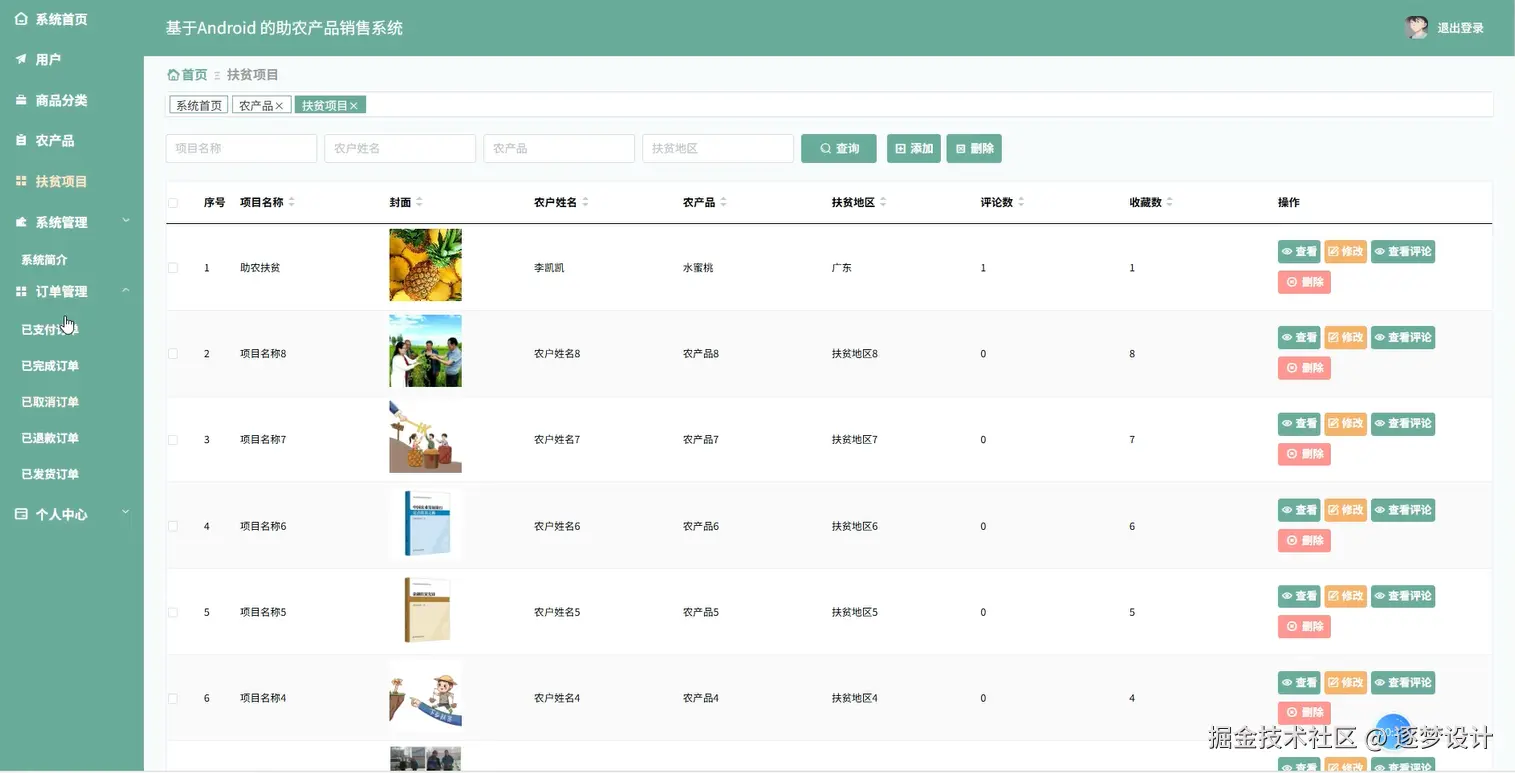Expand the 个人中心 menu chevron
The height and width of the screenshot is (773, 1515).
(x=126, y=513)
